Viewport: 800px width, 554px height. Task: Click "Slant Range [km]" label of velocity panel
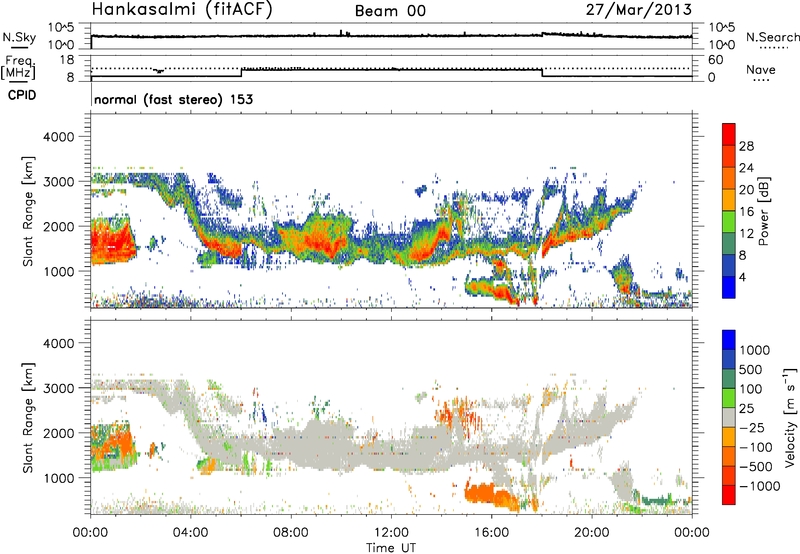28,418
